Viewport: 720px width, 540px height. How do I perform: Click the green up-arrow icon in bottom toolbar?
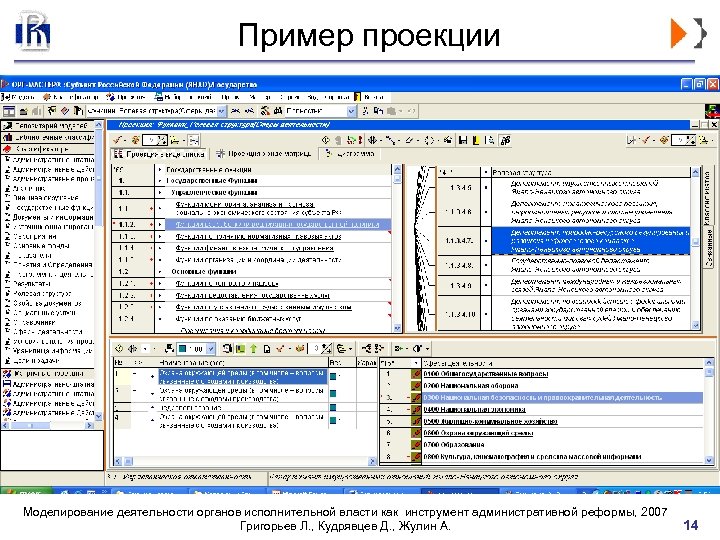pos(253,349)
